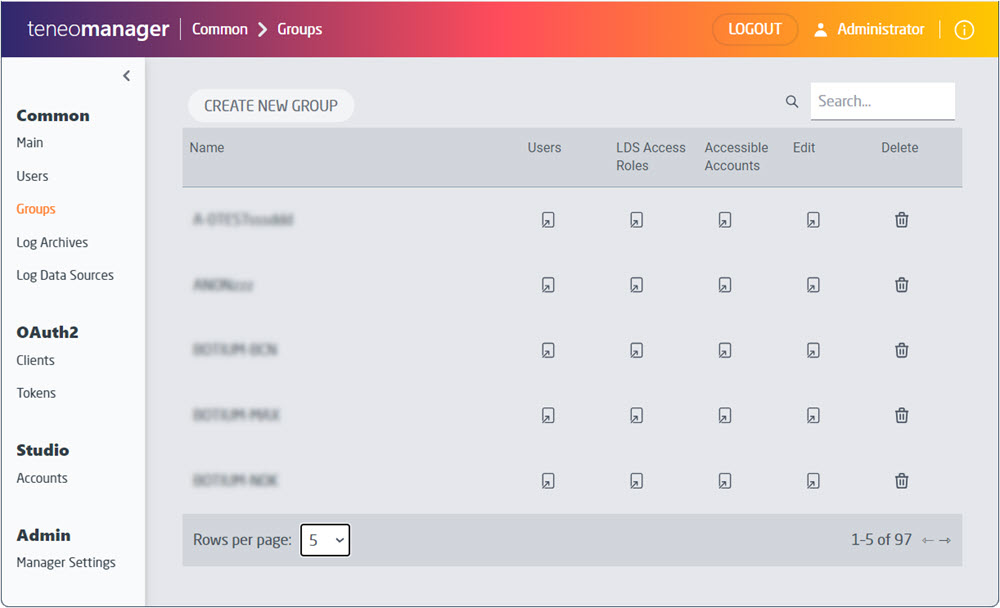Collapse the sidebar using the chevron
1000x608 pixels.
[x=126, y=75]
